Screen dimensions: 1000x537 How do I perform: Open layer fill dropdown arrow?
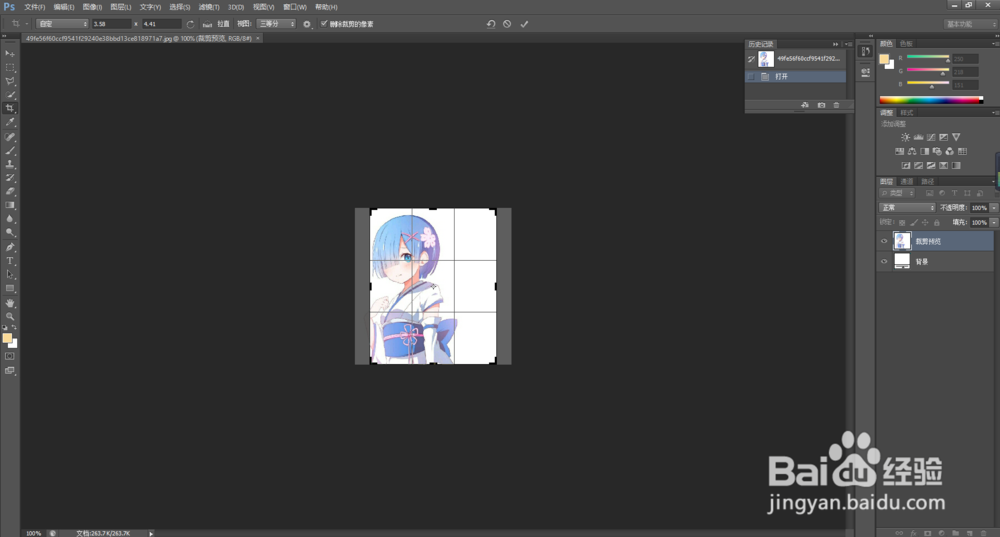pyautogui.click(x=994, y=223)
